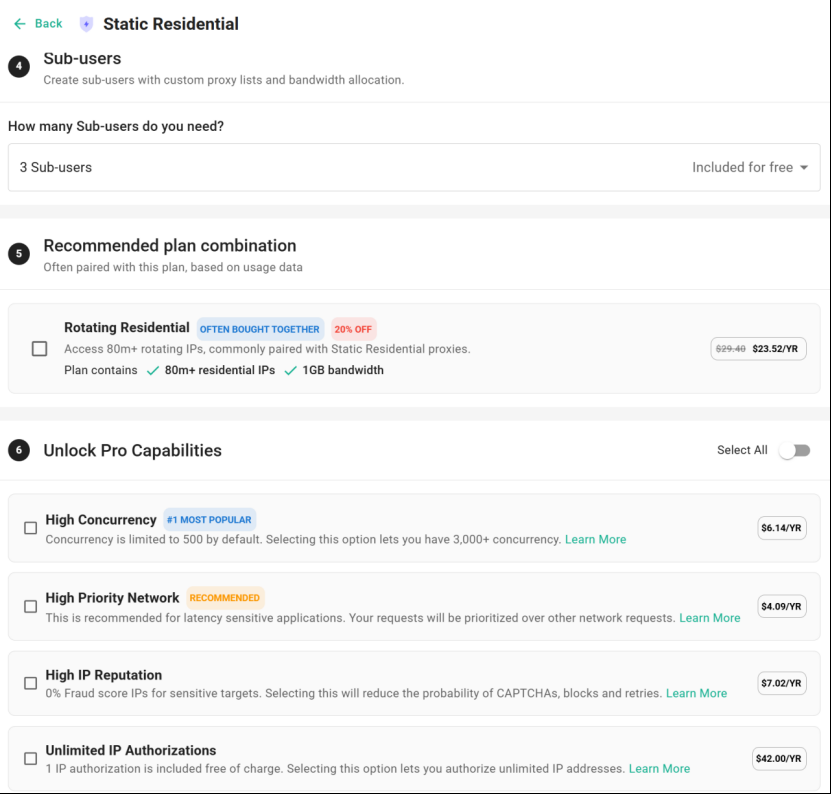The height and width of the screenshot is (794, 831).
Task: Click the #1 MOST POPULAR tag
Action: (x=209, y=520)
